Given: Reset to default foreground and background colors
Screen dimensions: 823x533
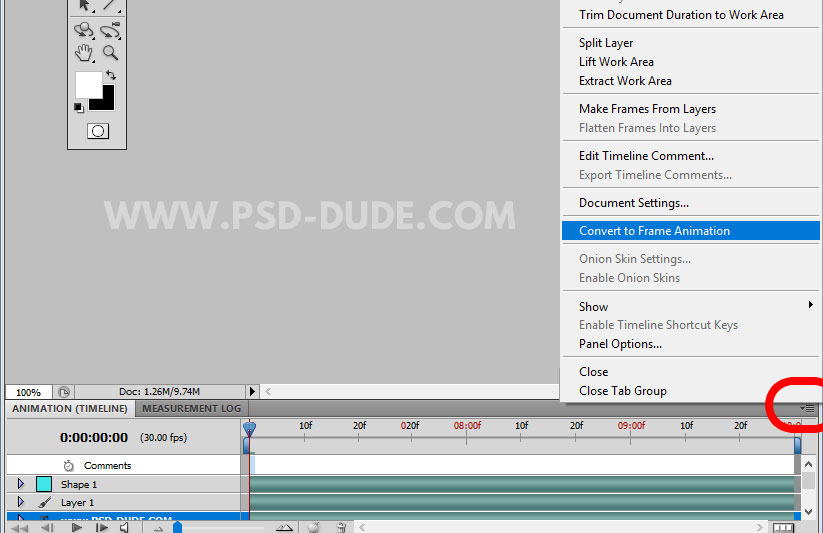Looking at the screenshot, I should coord(79,108).
